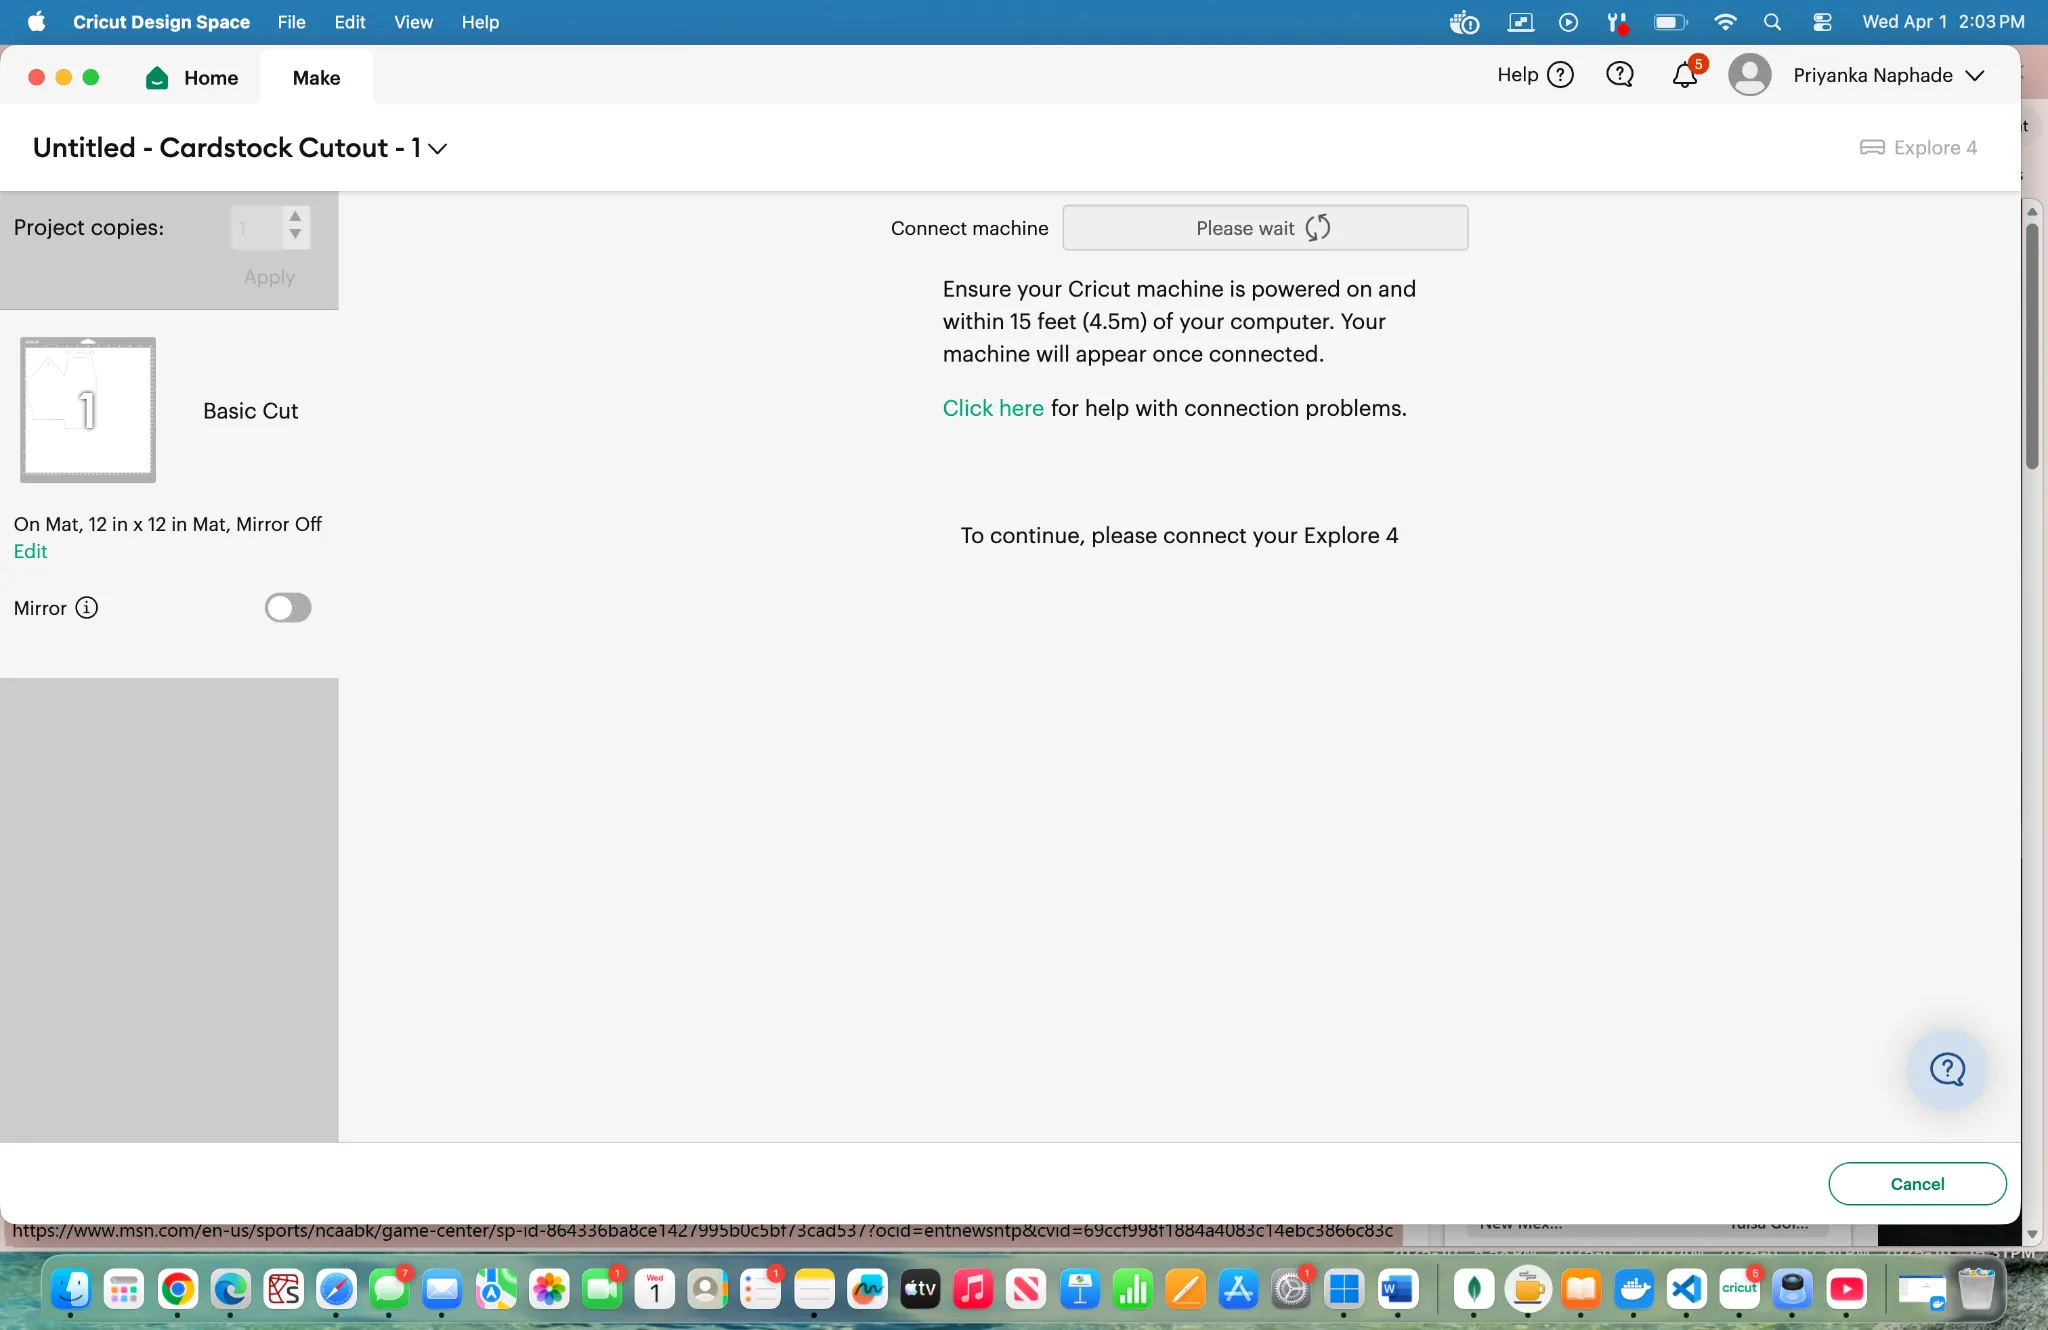Open Visual Studio Code from the dock
This screenshot has width=2048, height=1330.
click(x=1687, y=1290)
